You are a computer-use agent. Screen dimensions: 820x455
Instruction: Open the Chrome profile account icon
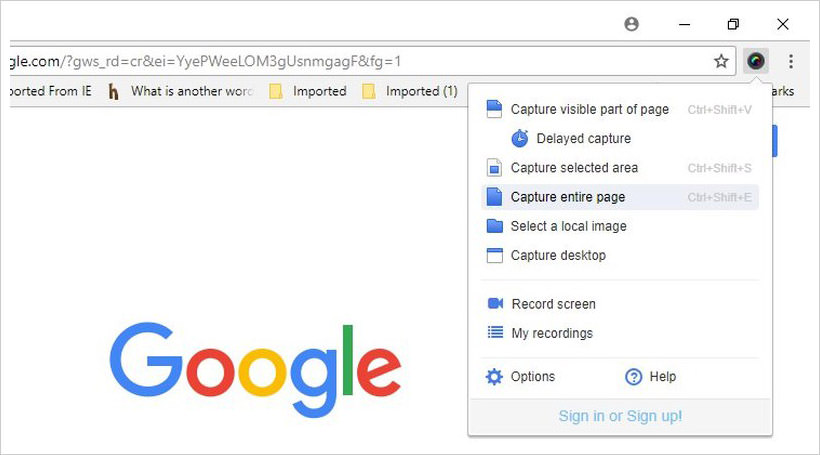pos(632,24)
